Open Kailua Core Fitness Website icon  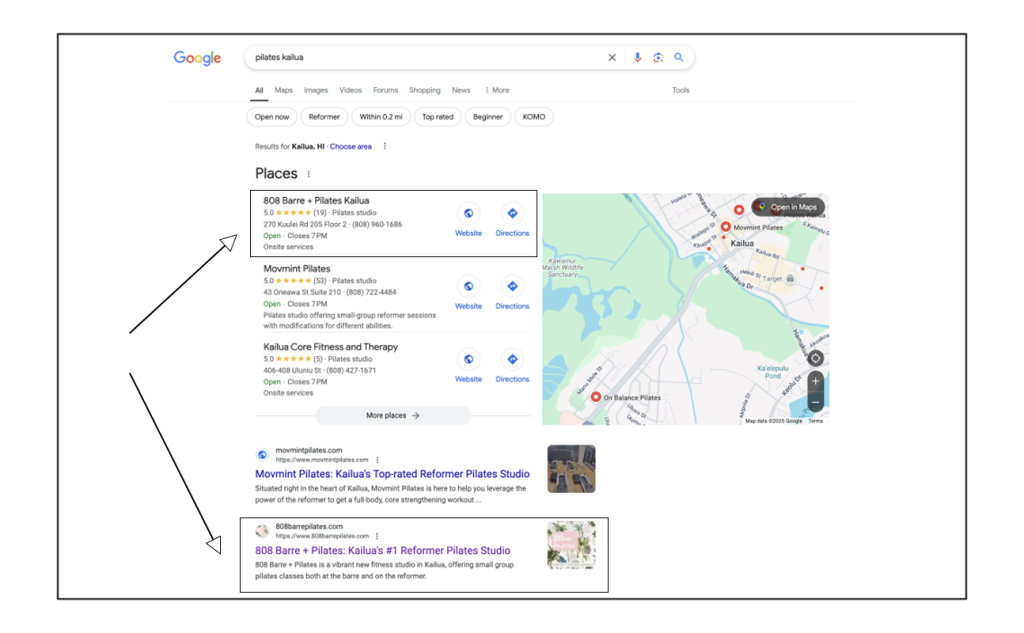pyautogui.click(x=468, y=359)
